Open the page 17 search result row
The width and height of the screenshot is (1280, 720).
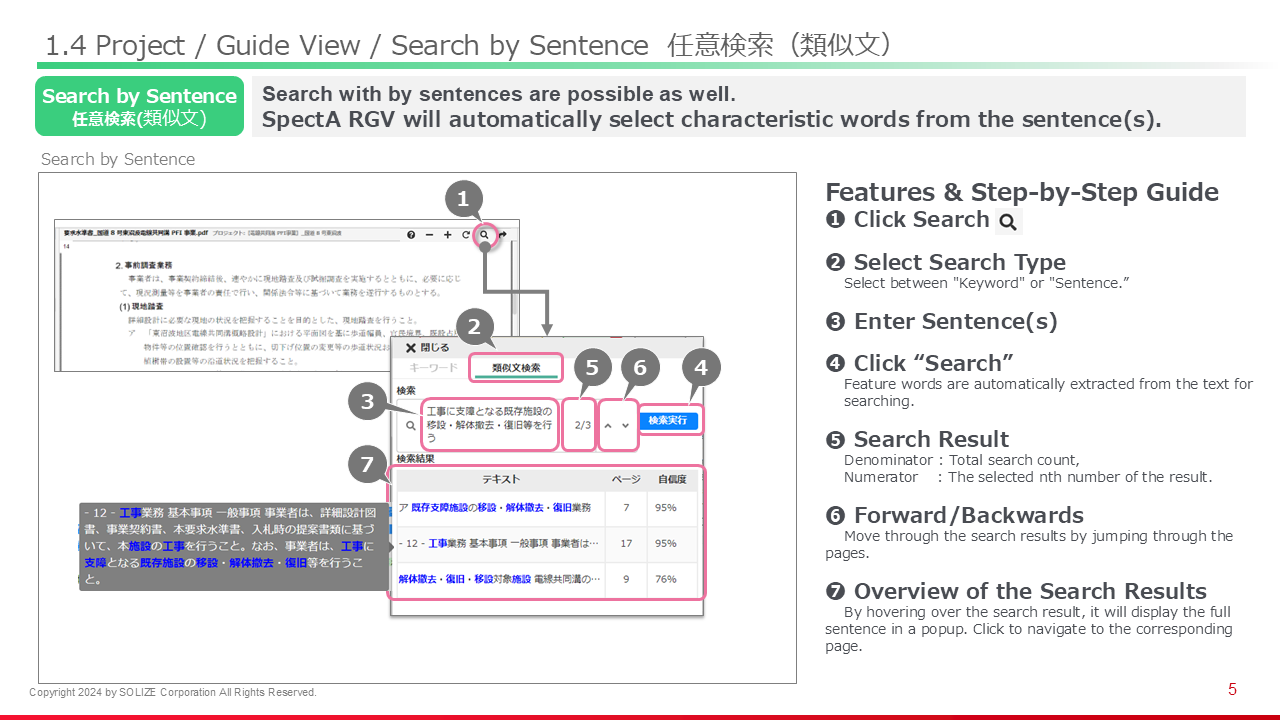[x=548, y=544]
